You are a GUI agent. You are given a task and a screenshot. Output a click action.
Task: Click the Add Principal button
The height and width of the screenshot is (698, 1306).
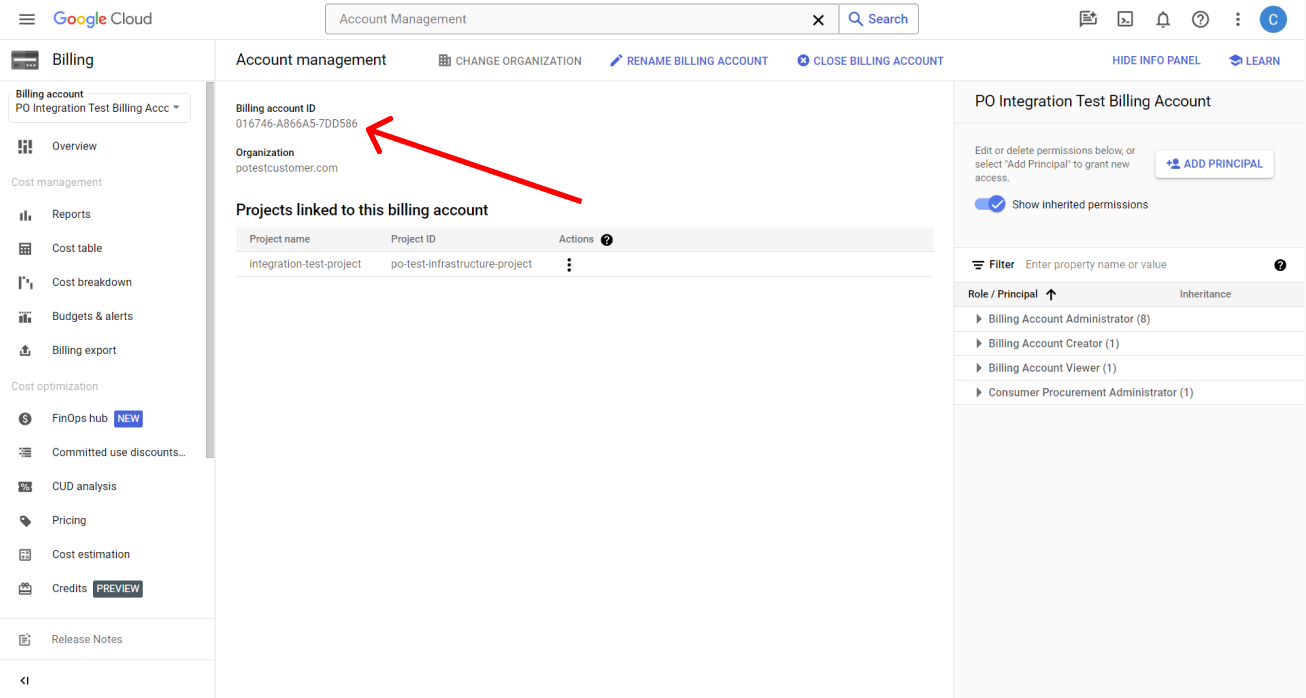pos(1214,164)
